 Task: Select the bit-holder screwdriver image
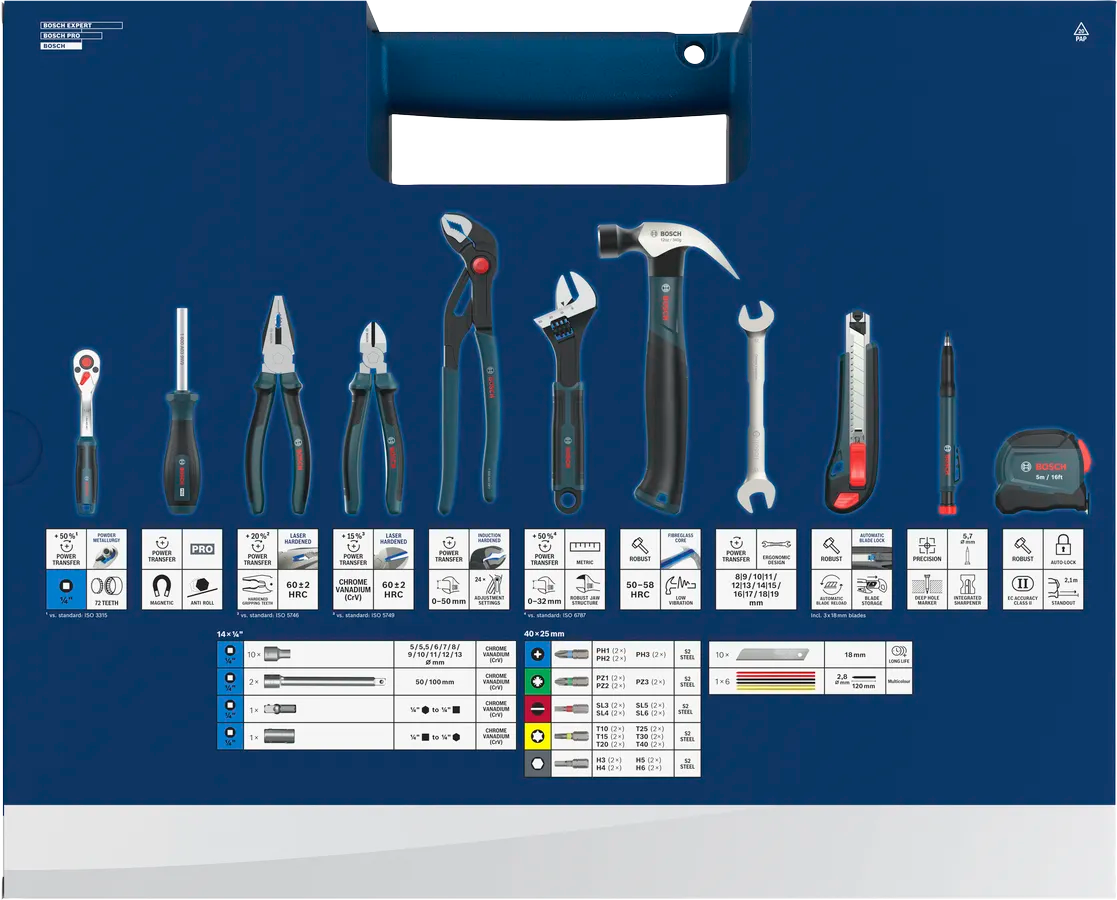click(181, 410)
